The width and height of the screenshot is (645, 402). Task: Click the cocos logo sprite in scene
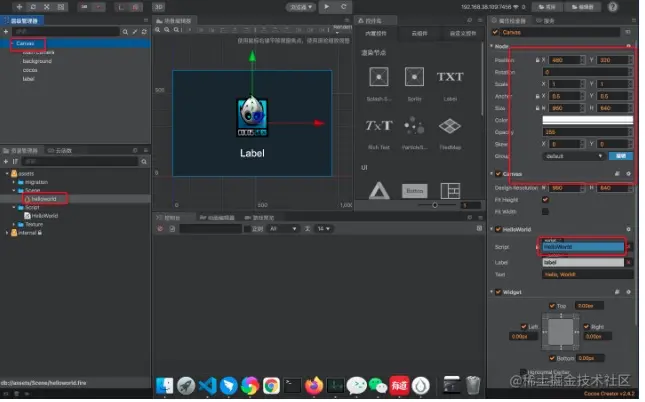coord(252,117)
